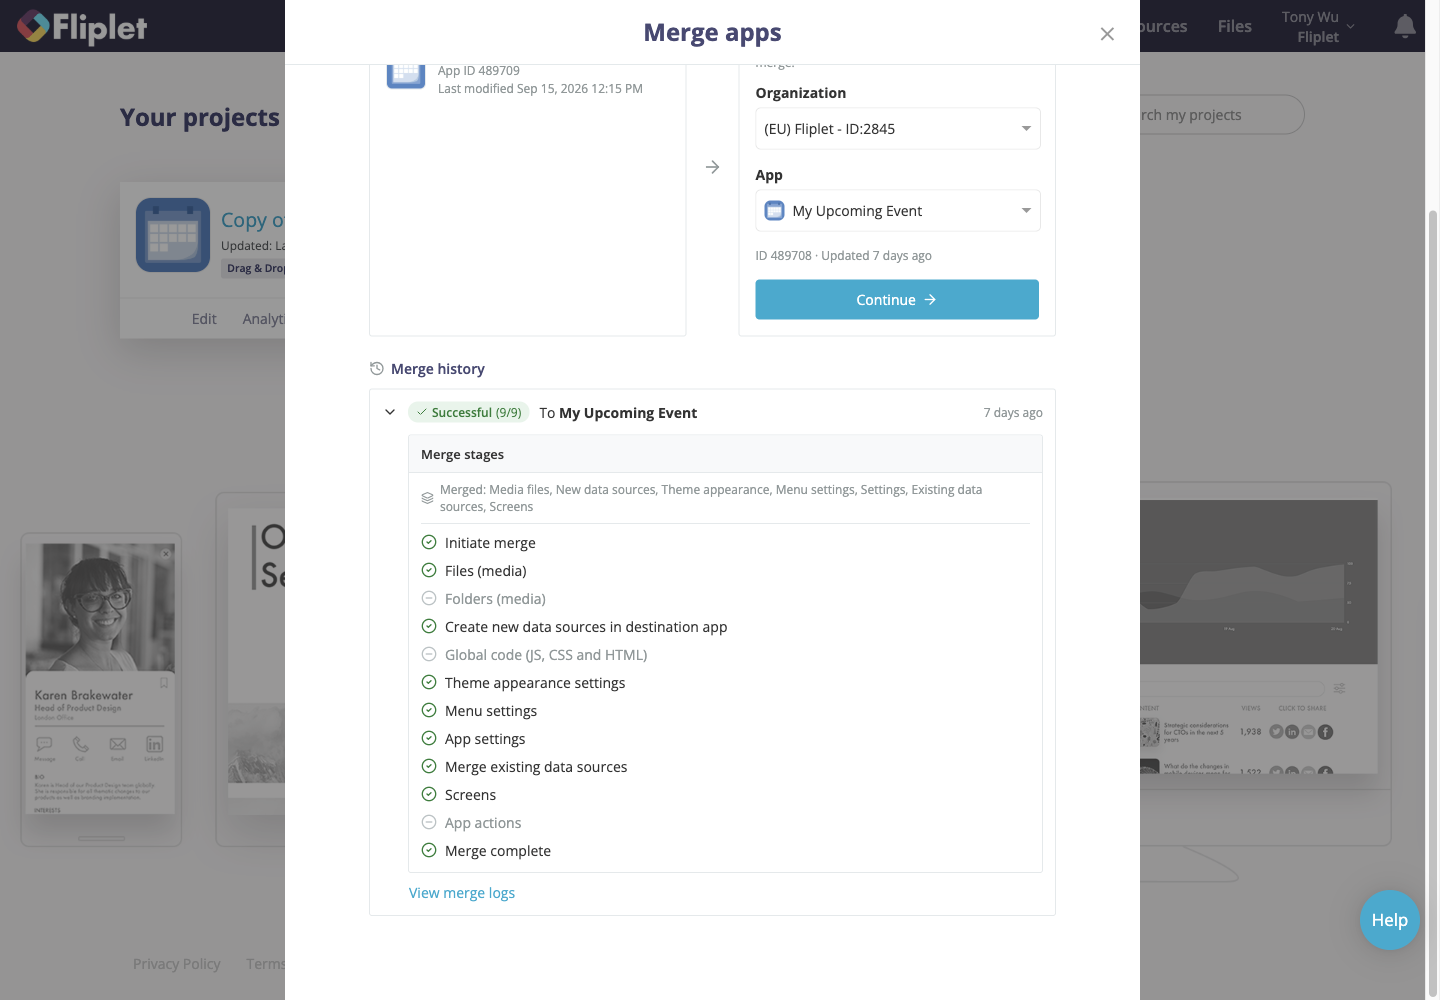Click 'ID 489708 · Updated 7 days ago' text
The height and width of the screenshot is (1000, 1440).
(x=843, y=256)
